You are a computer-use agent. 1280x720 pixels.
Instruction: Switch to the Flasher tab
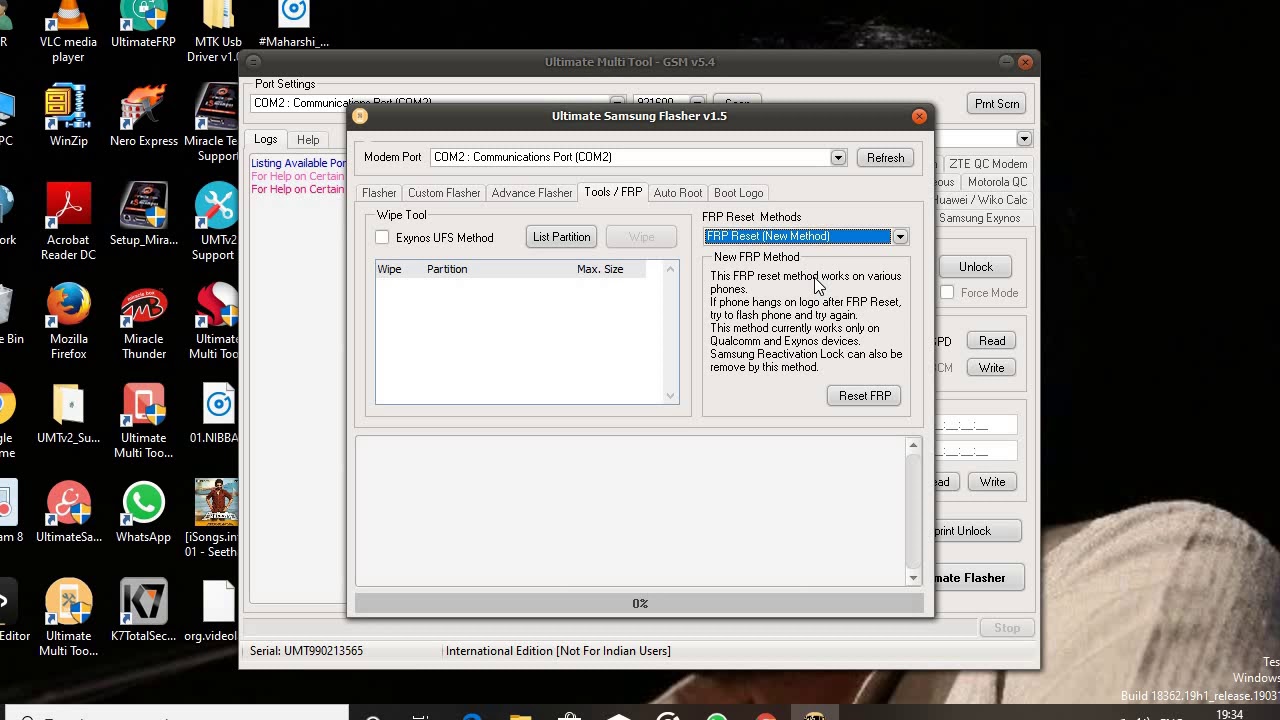click(x=379, y=193)
